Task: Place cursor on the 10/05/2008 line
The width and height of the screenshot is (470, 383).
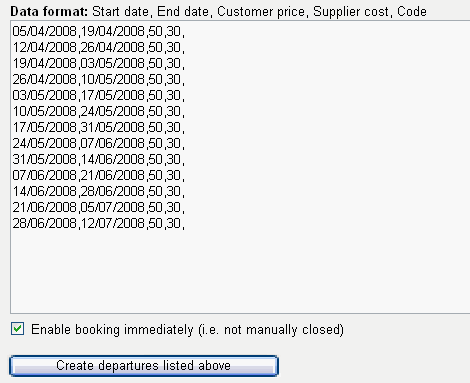Action: pos(98,111)
